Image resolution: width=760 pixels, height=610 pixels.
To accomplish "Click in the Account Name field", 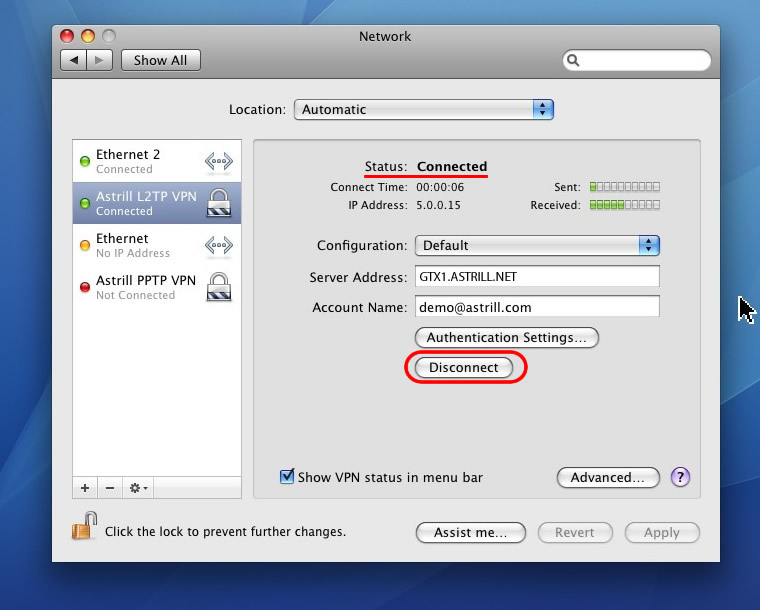I will [x=537, y=307].
